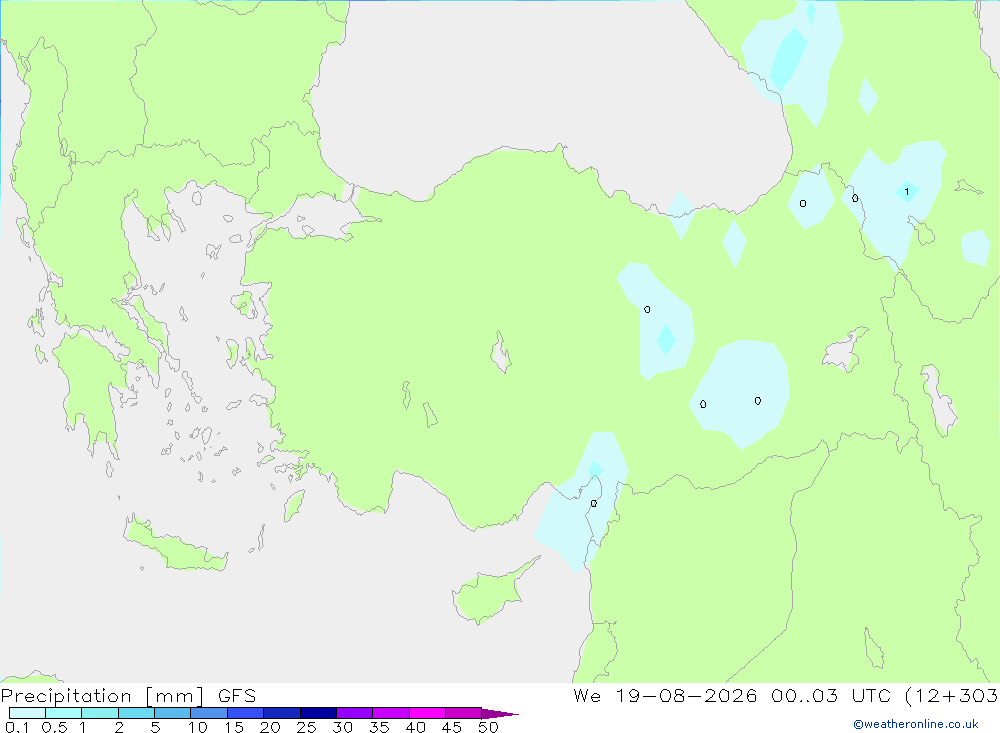Screen dimensions: 1000x733
Task: Click the "30" legend scale label
Action: (x=343, y=727)
